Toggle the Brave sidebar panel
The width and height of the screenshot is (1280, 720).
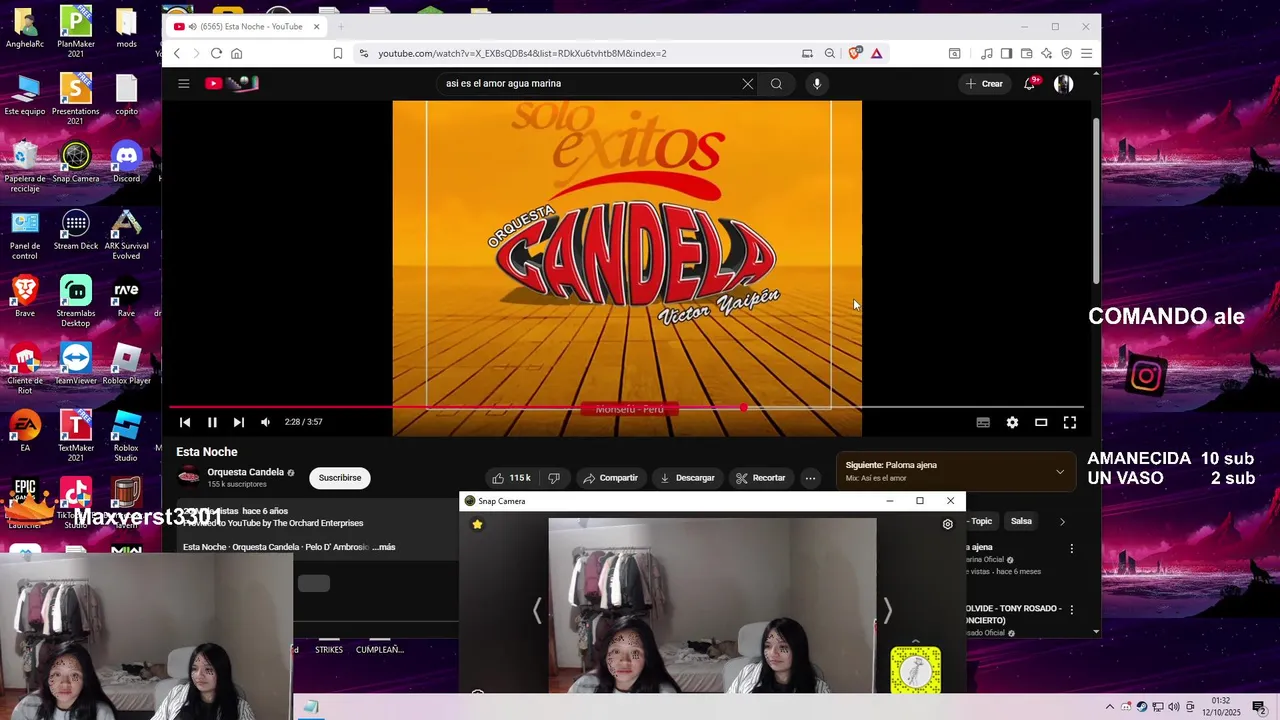click(1007, 53)
